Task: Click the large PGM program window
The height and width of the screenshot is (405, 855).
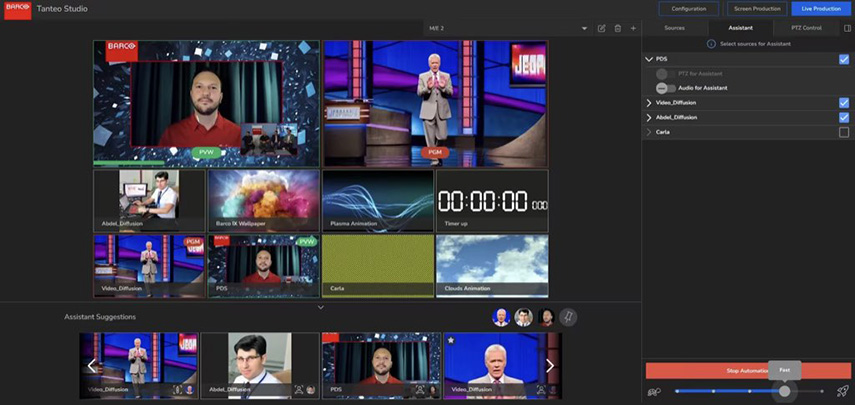Action: pyautogui.click(x=435, y=104)
